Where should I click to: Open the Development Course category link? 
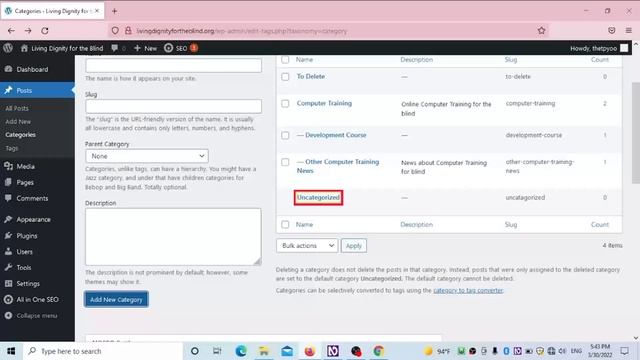336,135
